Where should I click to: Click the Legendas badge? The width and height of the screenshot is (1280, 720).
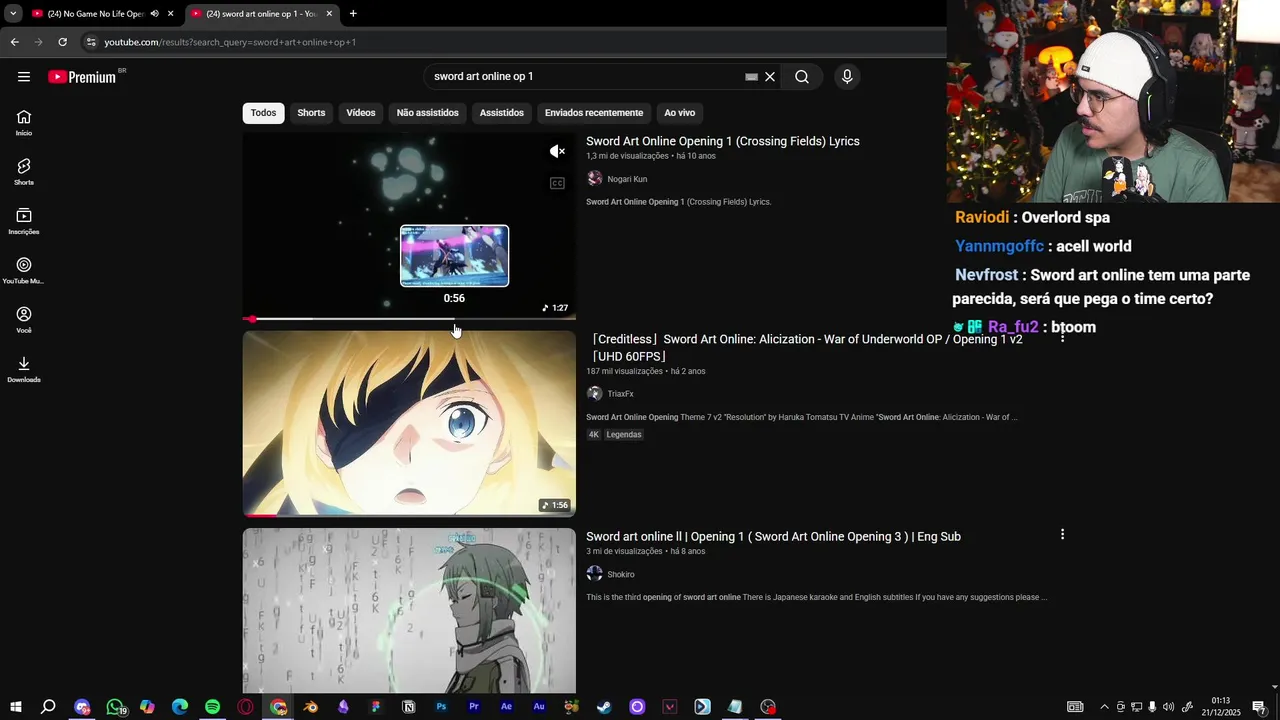[x=624, y=435]
